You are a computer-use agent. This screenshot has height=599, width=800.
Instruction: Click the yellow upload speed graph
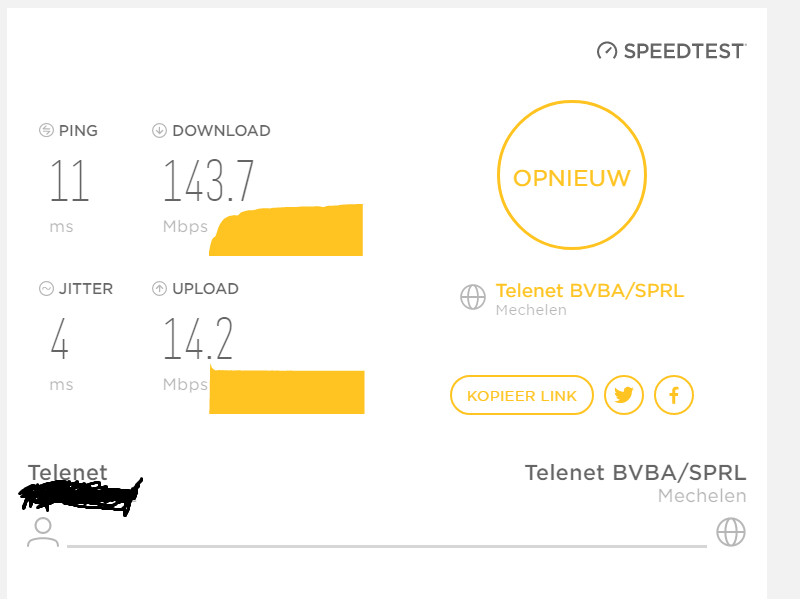point(288,391)
